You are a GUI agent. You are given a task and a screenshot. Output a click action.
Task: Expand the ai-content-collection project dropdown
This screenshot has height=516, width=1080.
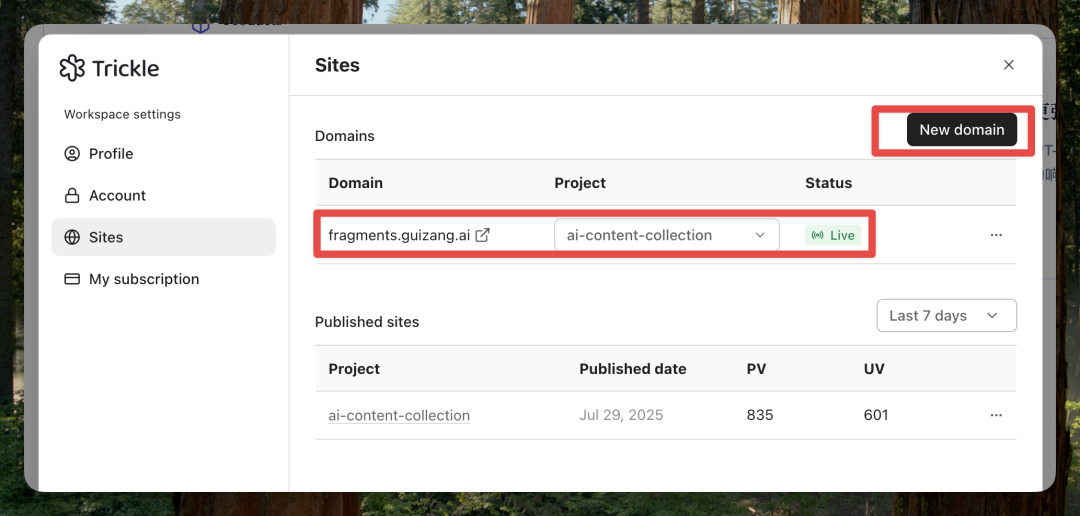click(667, 235)
